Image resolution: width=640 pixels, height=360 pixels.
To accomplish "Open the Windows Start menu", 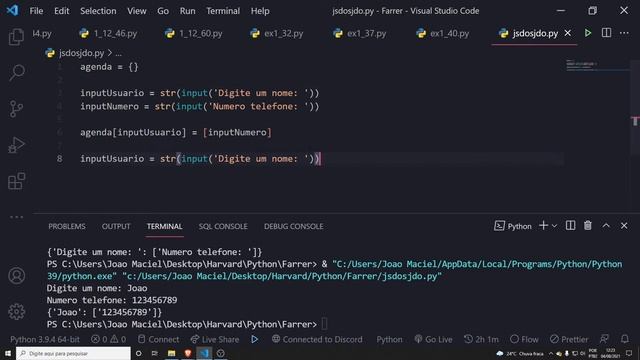I will coord(8,353).
